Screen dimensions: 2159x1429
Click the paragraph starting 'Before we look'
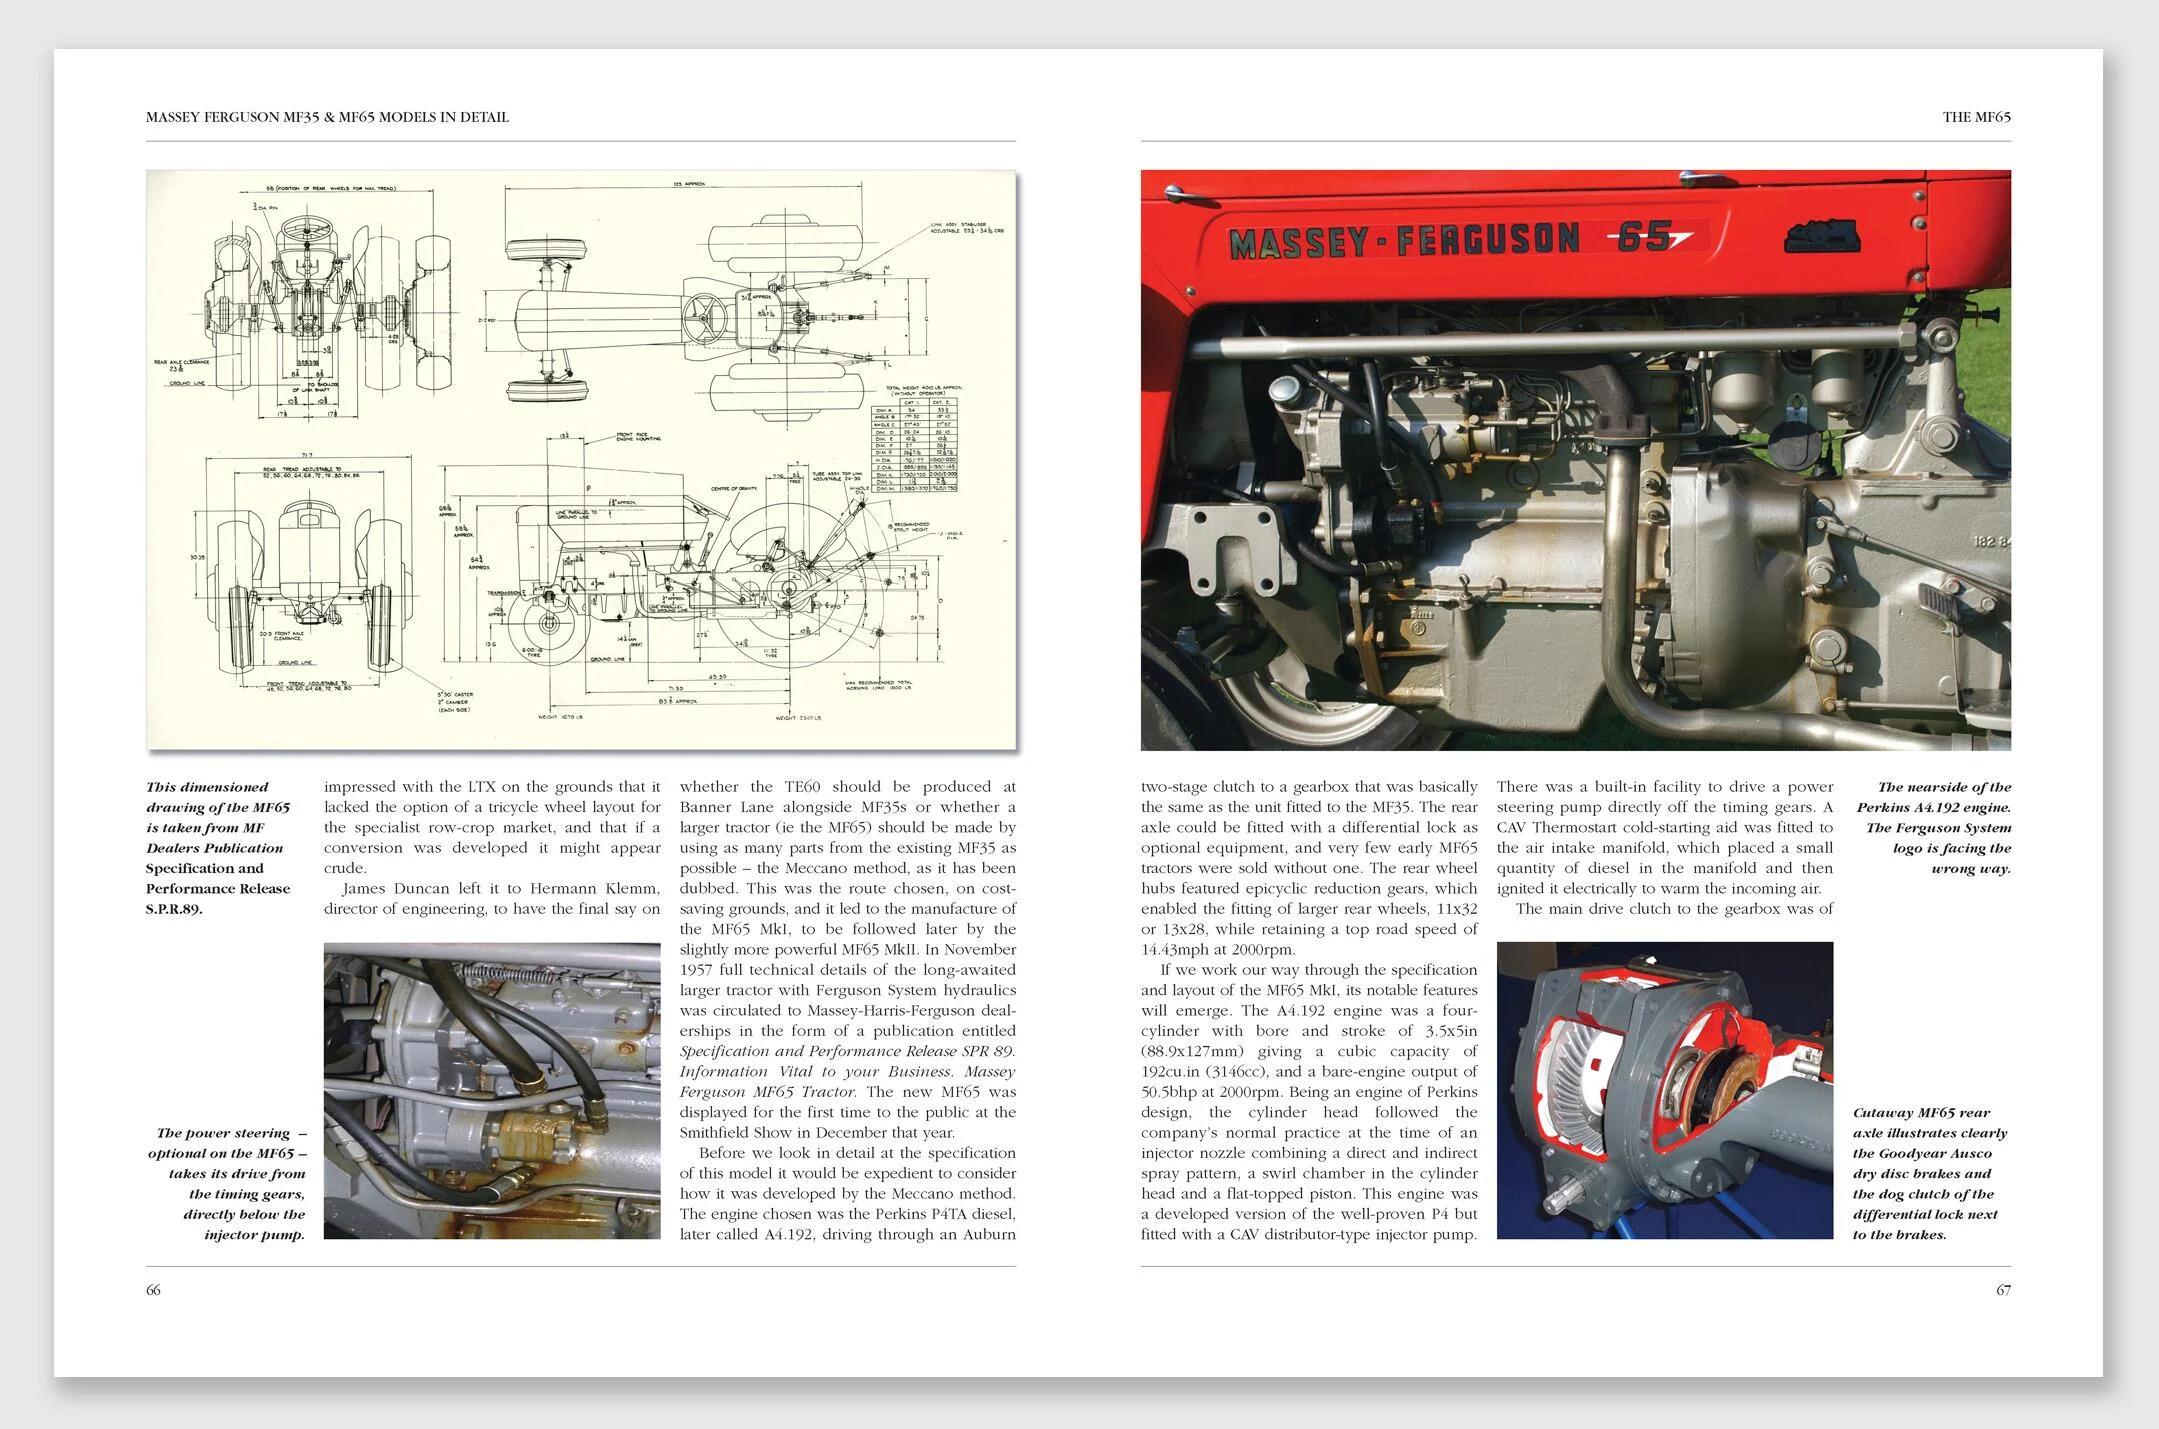pos(847,1193)
